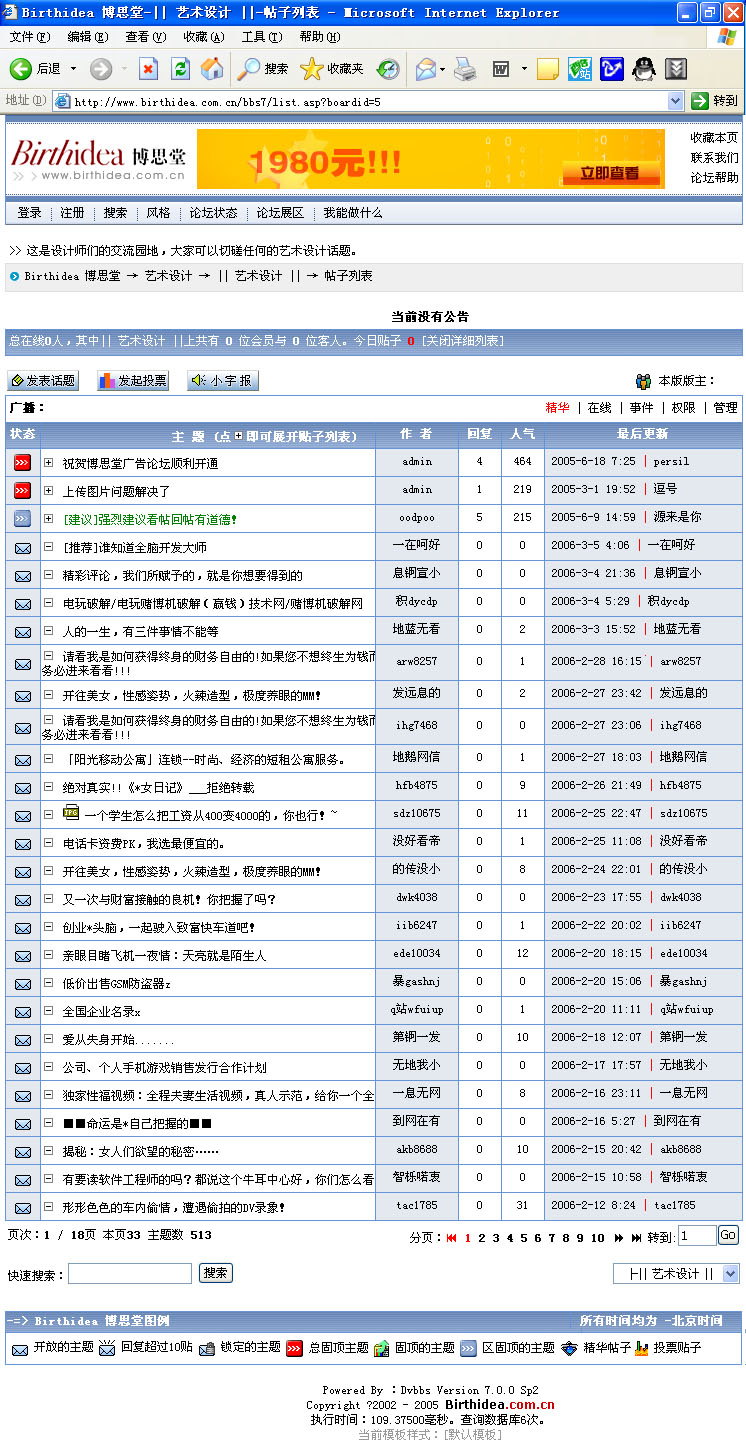746x1446 pixels.
Task: Open 论坛展区 in the forum nav bar
Action: [x=280, y=213]
